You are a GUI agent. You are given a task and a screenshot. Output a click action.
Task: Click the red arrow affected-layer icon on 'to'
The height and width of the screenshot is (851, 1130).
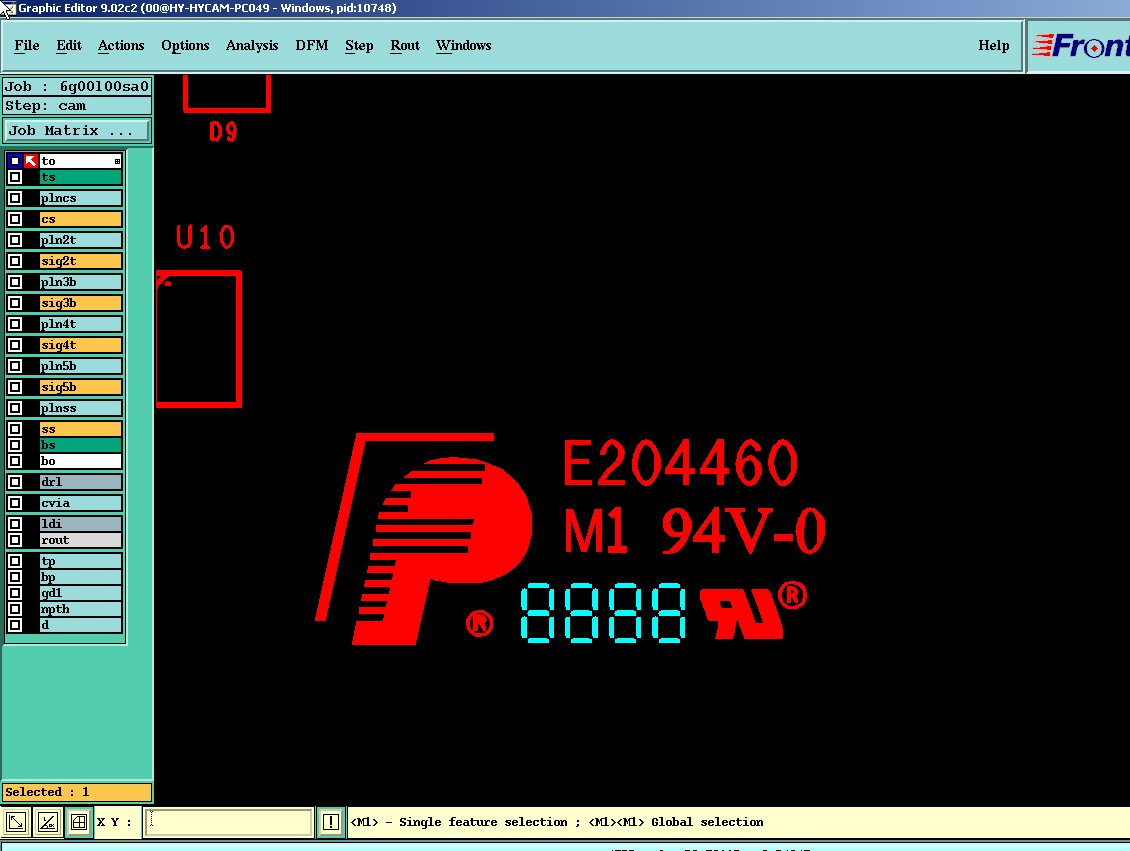pyautogui.click(x=30, y=161)
